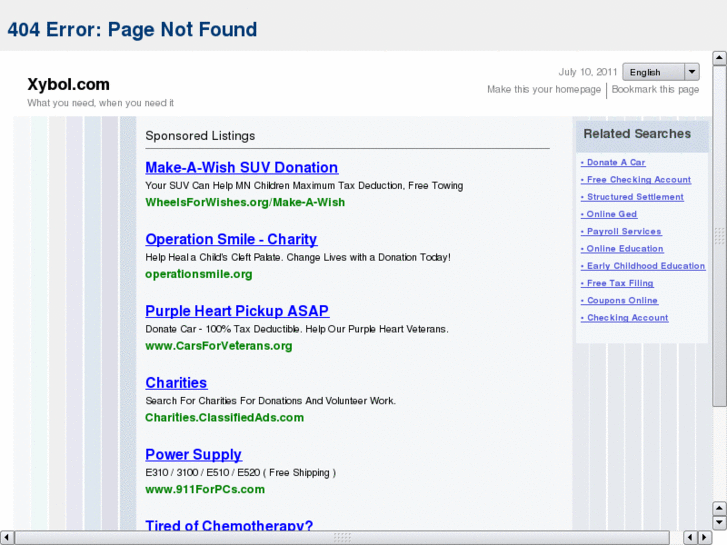Click the July 10, 2011 date text
The height and width of the screenshot is (545, 727).
tap(587, 72)
